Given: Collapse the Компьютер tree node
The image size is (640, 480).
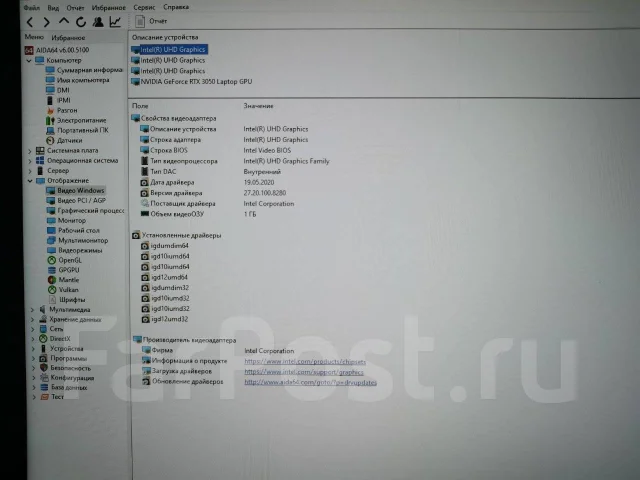Looking at the screenshot, I should (29, 60).
